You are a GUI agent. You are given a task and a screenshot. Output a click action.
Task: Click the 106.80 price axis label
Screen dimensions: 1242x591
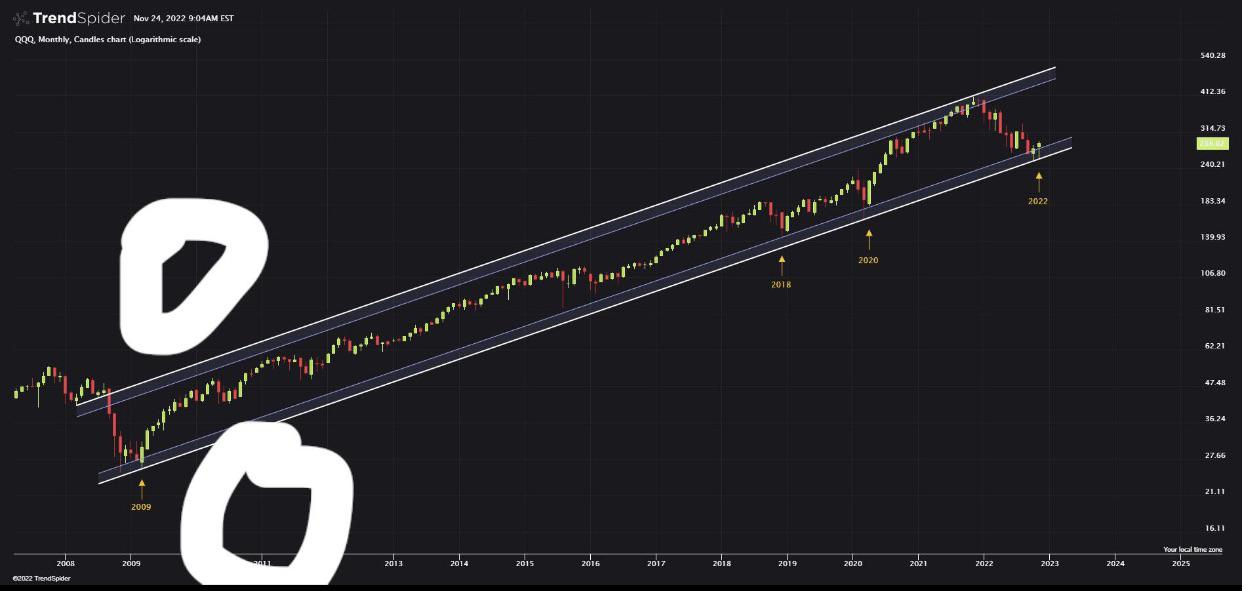point(1212,273)
